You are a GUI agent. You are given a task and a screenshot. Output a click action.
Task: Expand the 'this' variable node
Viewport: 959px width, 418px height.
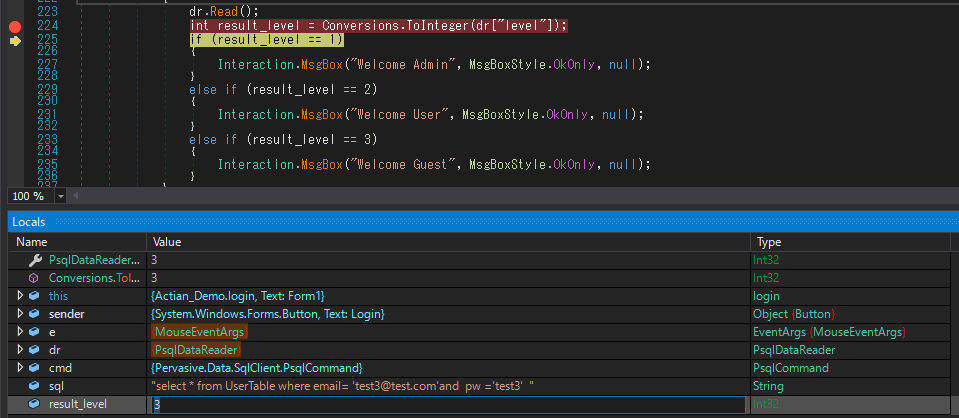pos(20,296)
